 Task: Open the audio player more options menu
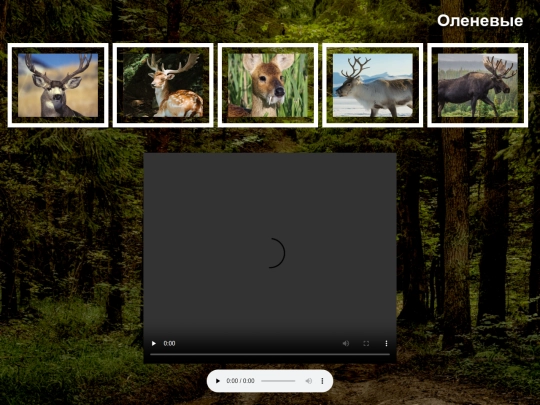(322, 381)
